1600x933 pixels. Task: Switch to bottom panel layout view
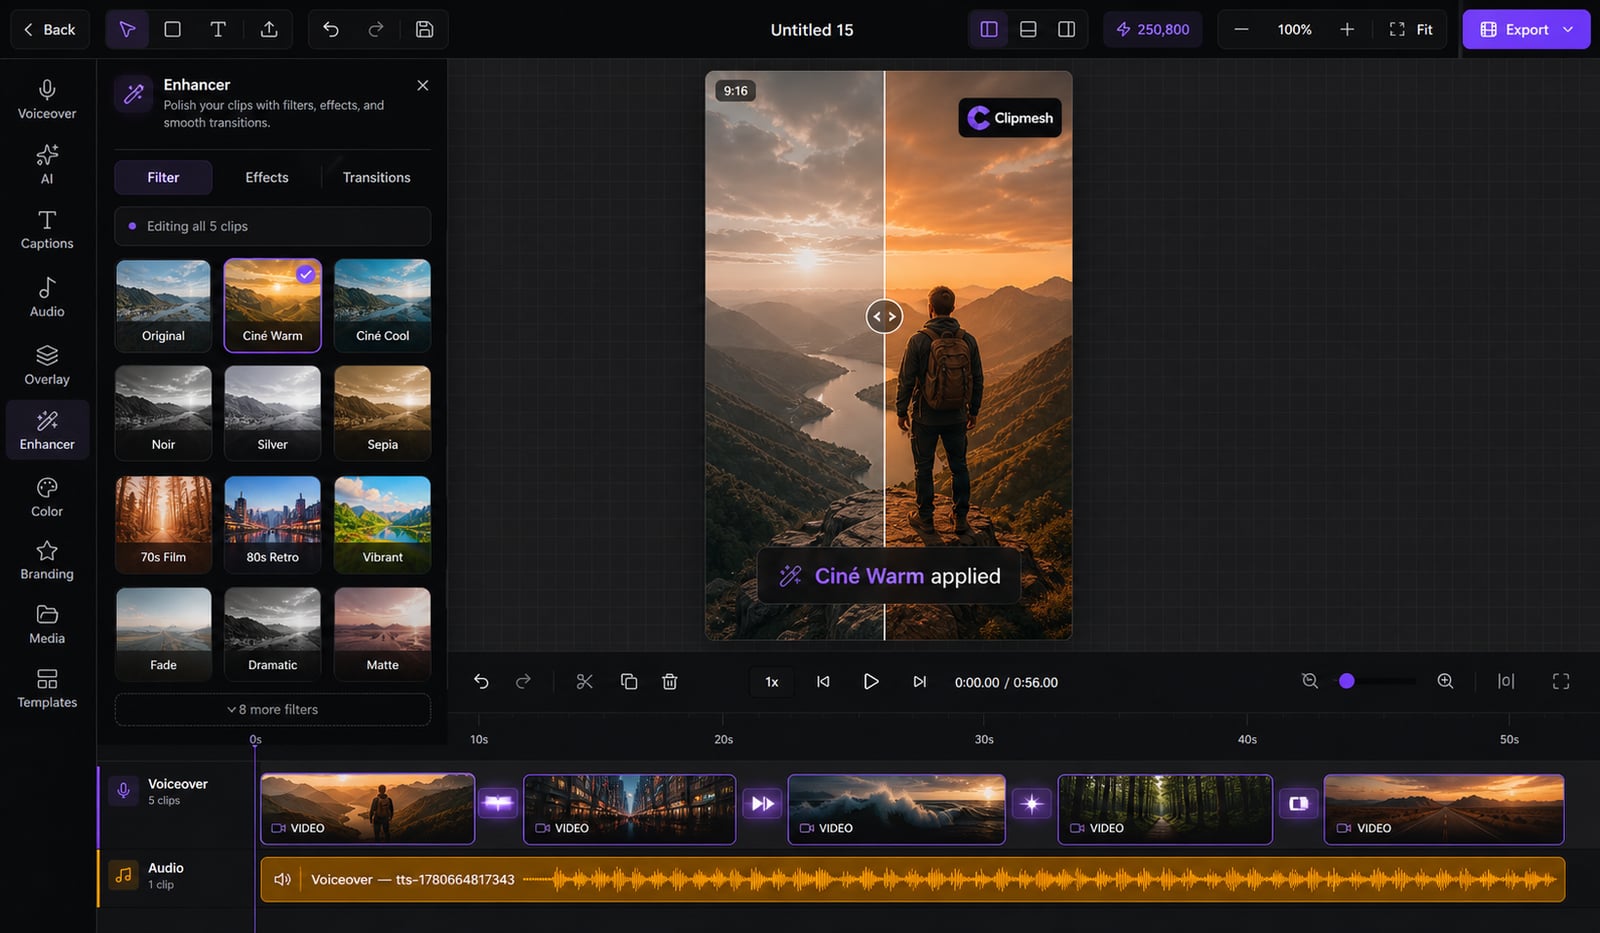1028,29
